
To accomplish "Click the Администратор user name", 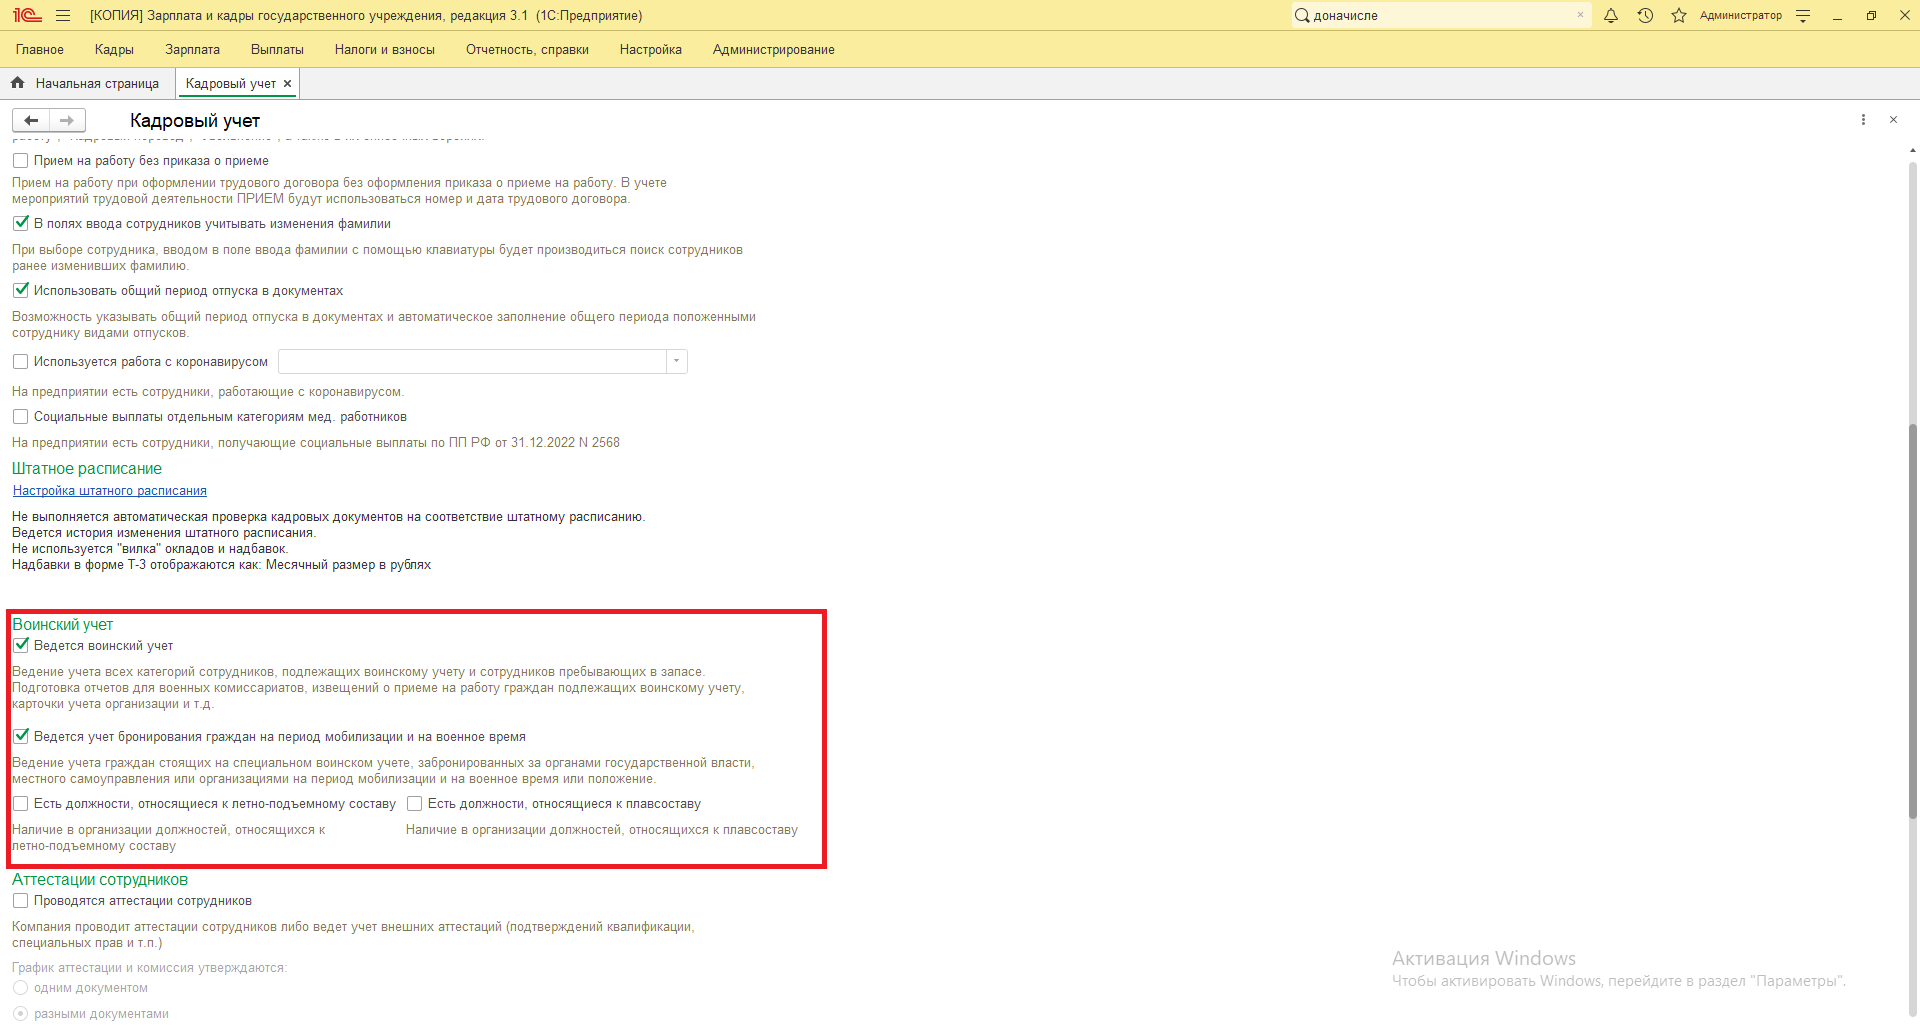I will pyautogui.click(x=1740, y=15).
